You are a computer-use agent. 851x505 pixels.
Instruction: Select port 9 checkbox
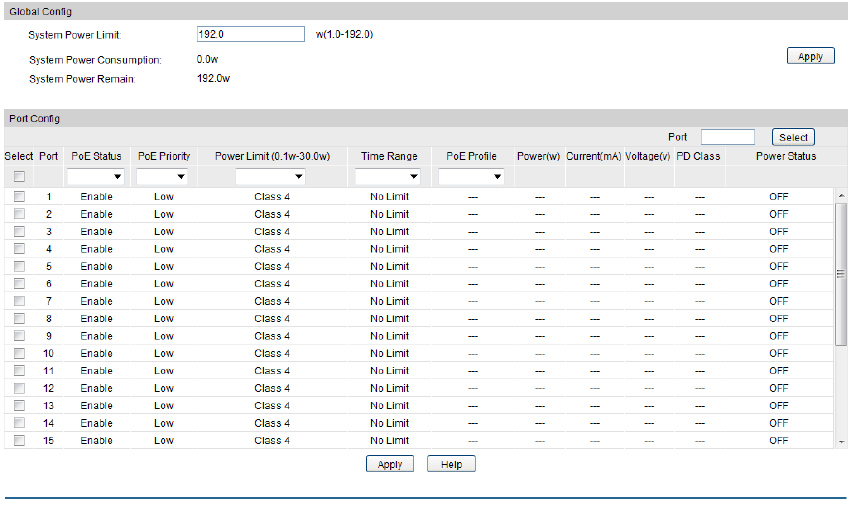(20, 336)
